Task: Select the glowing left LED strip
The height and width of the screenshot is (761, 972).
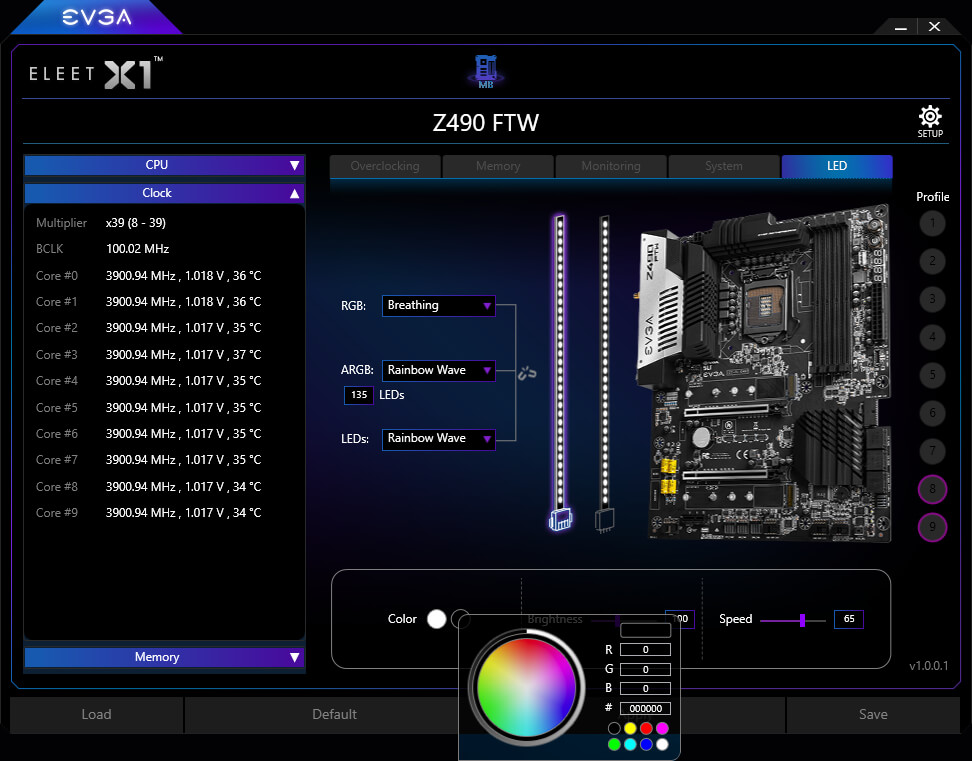Action: (x=560, y=371)
